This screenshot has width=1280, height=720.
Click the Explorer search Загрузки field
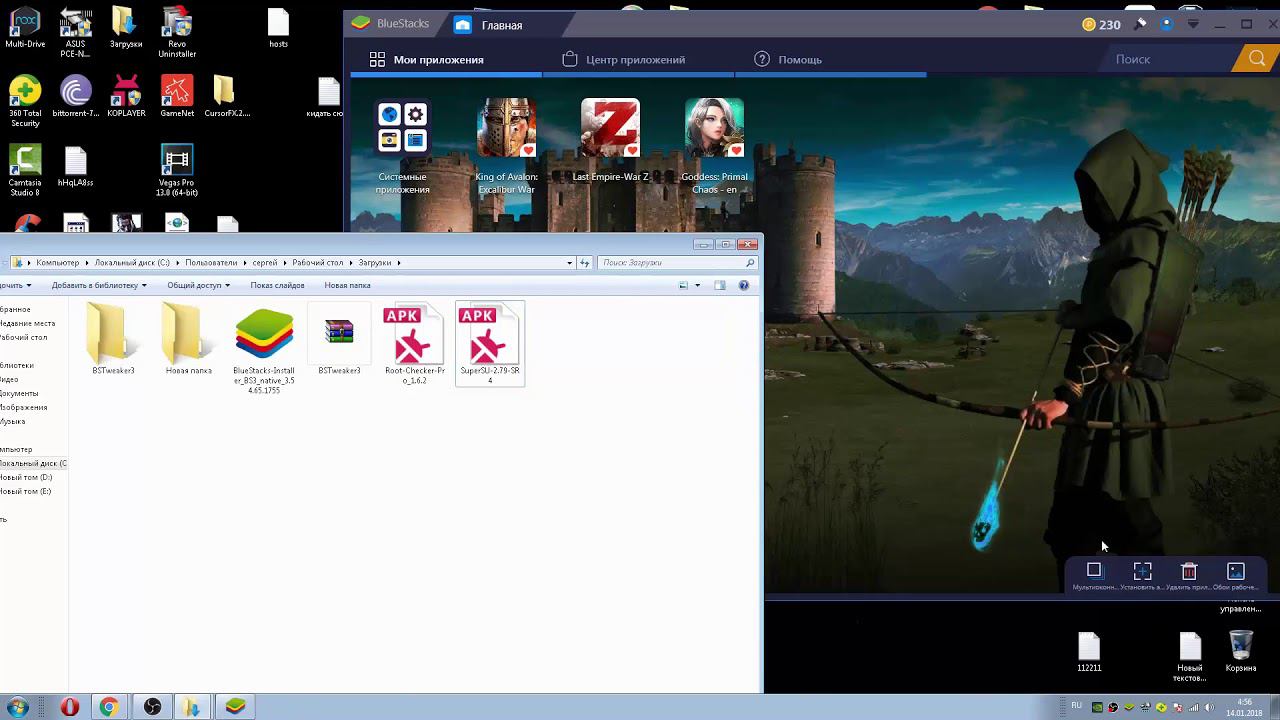click(x=677, y=263)
